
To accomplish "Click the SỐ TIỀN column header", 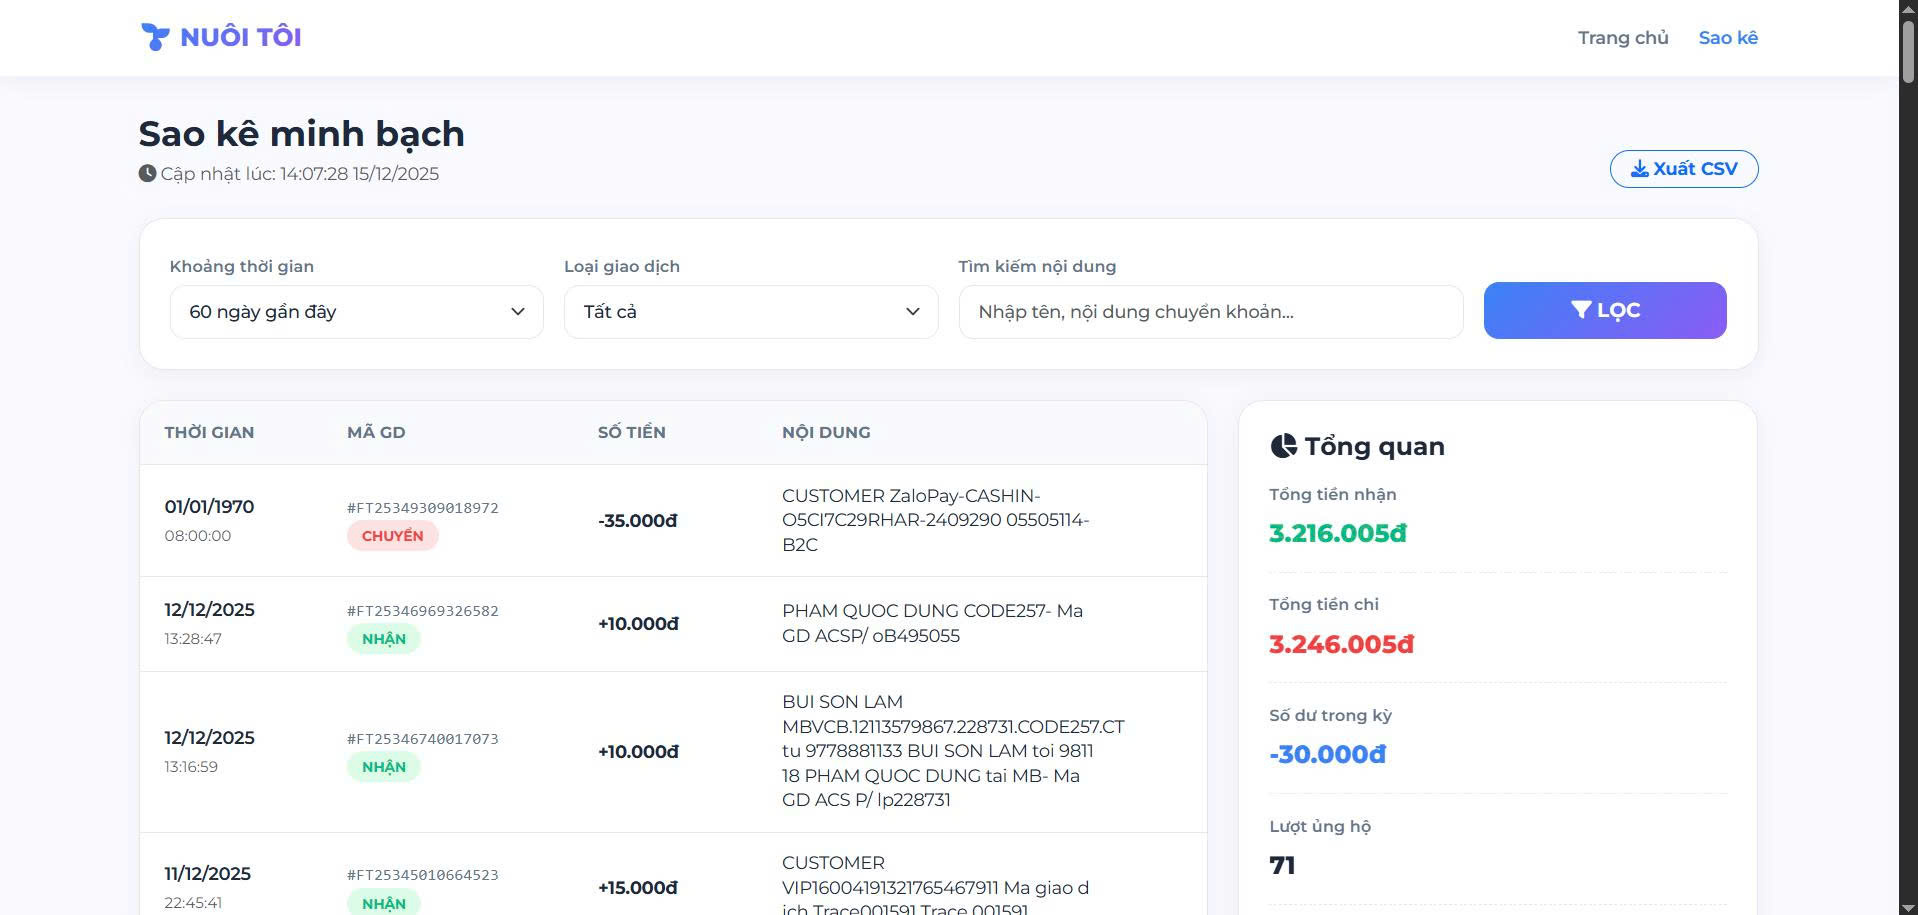I will pyautogui.click(x=632, y=432).
